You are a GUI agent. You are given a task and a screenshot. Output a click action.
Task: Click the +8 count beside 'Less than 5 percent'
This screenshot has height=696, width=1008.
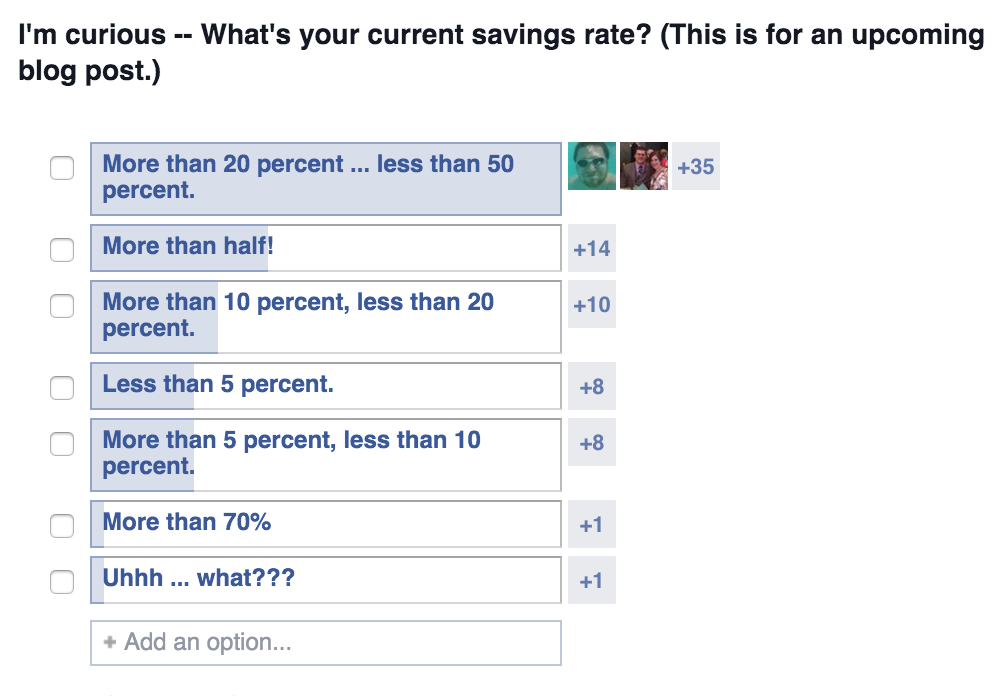click(x=591, y=387)
